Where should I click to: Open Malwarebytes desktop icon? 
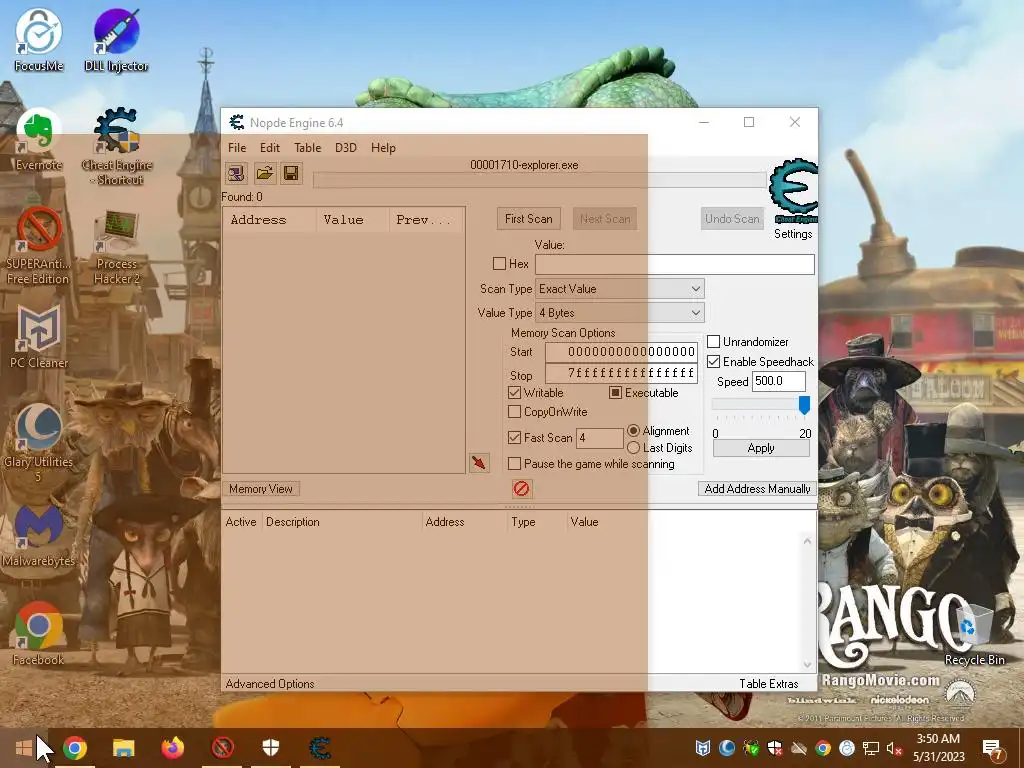click(39, 536)
